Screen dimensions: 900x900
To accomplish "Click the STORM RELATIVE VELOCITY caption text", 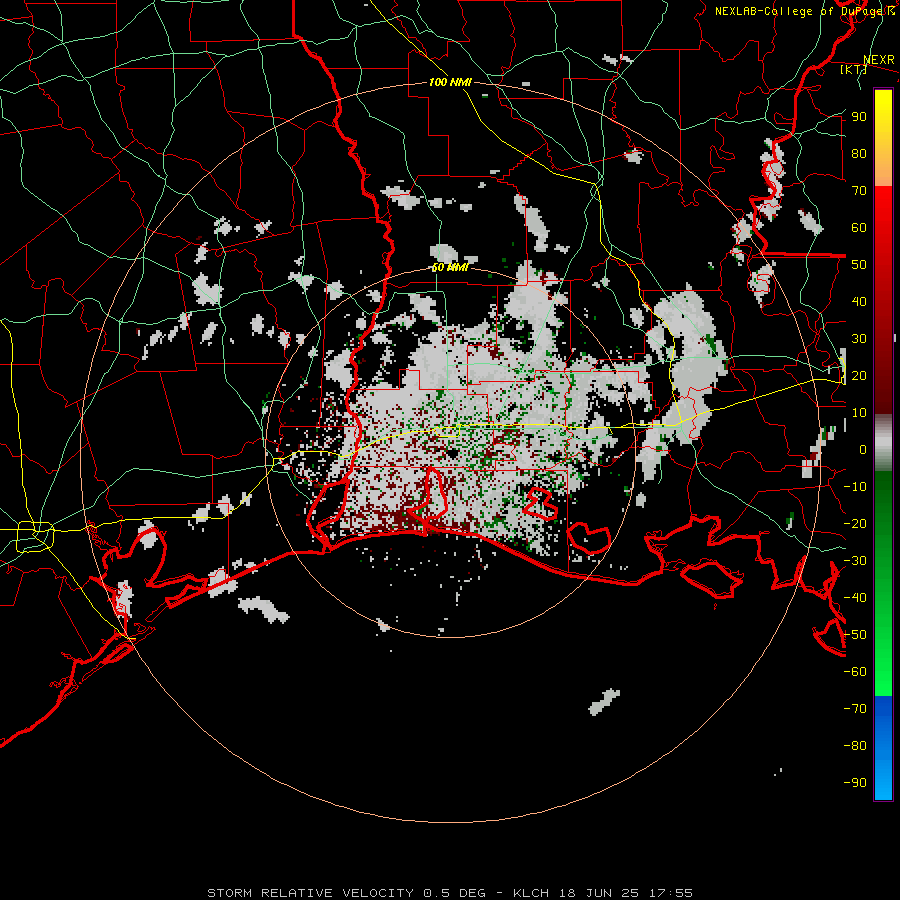I will 310,893.
